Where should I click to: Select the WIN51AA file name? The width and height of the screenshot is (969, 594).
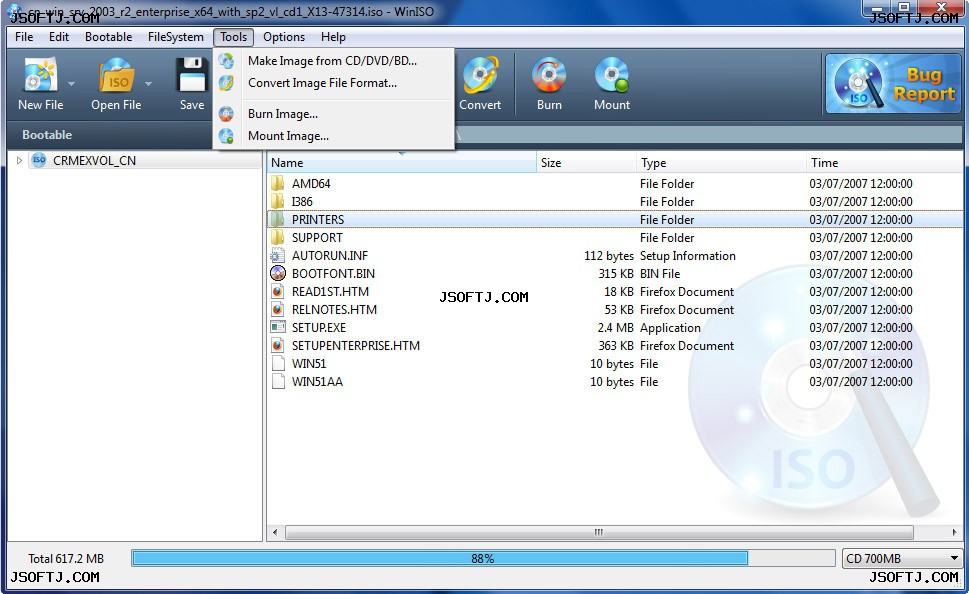[x=317, y=381]
